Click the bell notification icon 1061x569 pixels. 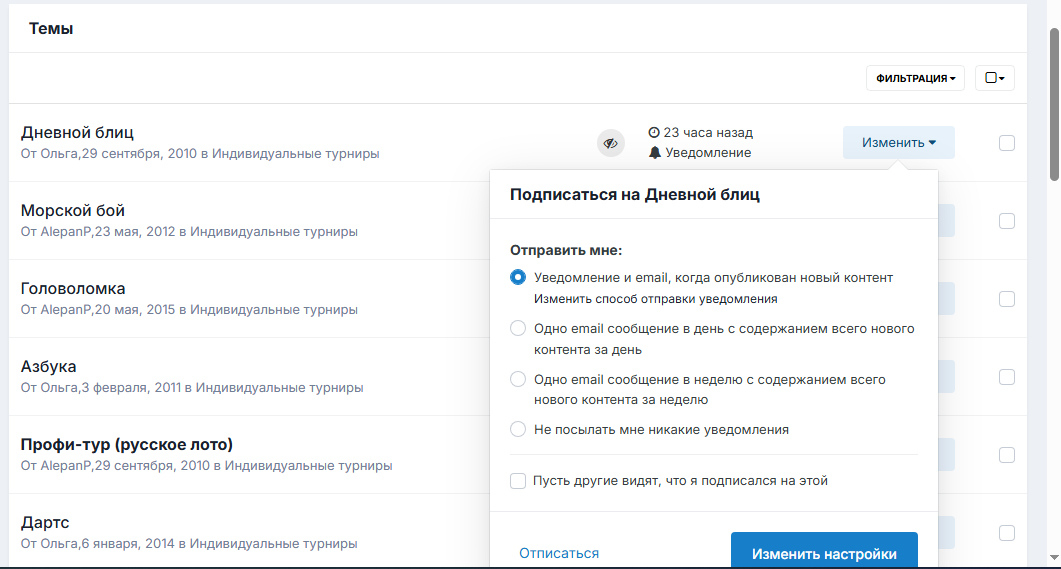pos(654,153)
